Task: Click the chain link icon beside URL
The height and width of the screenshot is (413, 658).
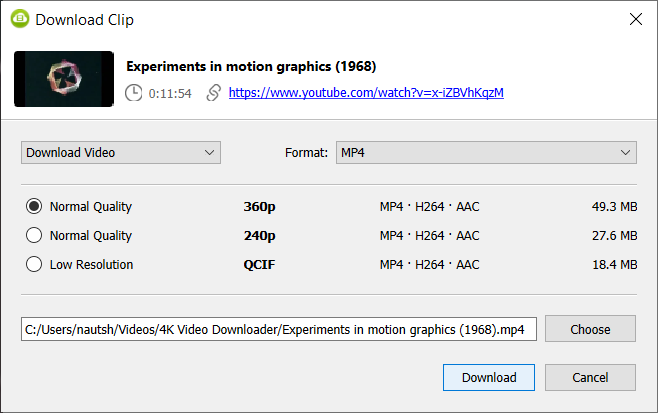Action: [214, 93]
